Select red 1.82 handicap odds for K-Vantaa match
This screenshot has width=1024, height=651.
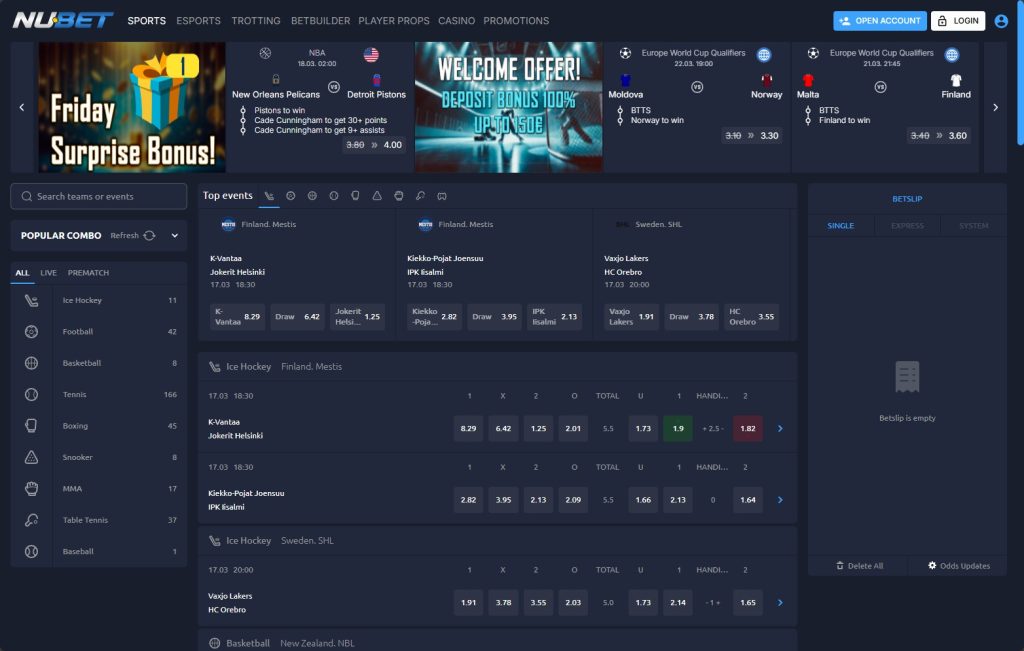(748, 428)
